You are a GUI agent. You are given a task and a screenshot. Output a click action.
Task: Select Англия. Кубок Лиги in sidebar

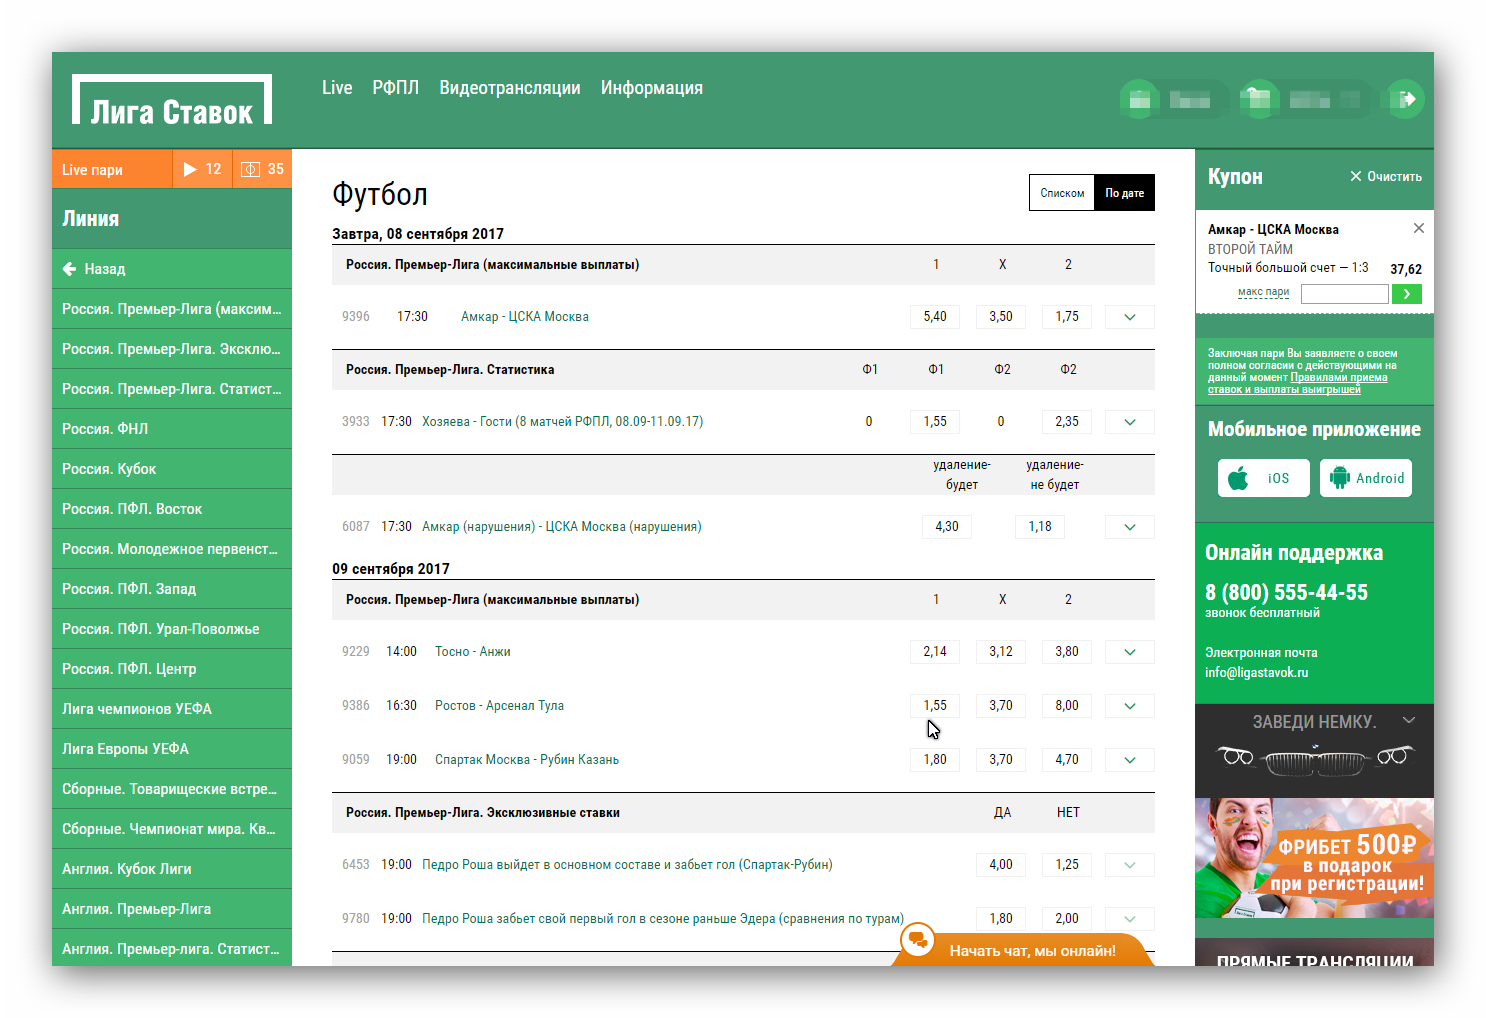tap(172, 869)
